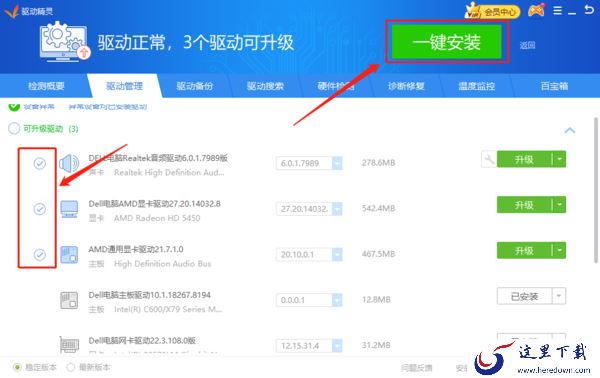Click the Dell电脑主板驱动10.1.18267.8194 title
Screen dimensions: 600x378
pos(150,295)
